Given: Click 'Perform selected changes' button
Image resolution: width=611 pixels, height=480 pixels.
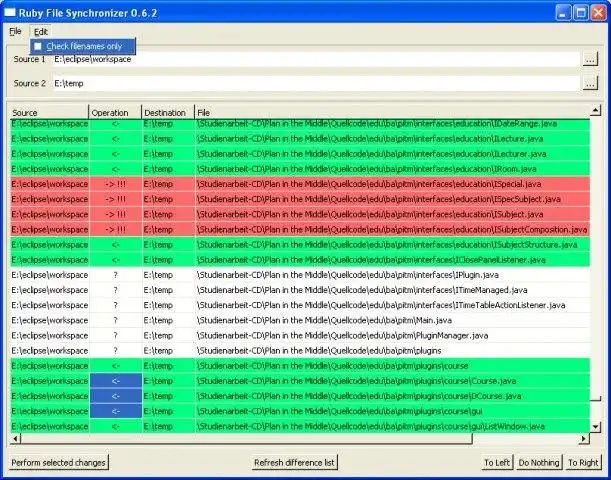Looking at the screenshot, I should point(58,462).
